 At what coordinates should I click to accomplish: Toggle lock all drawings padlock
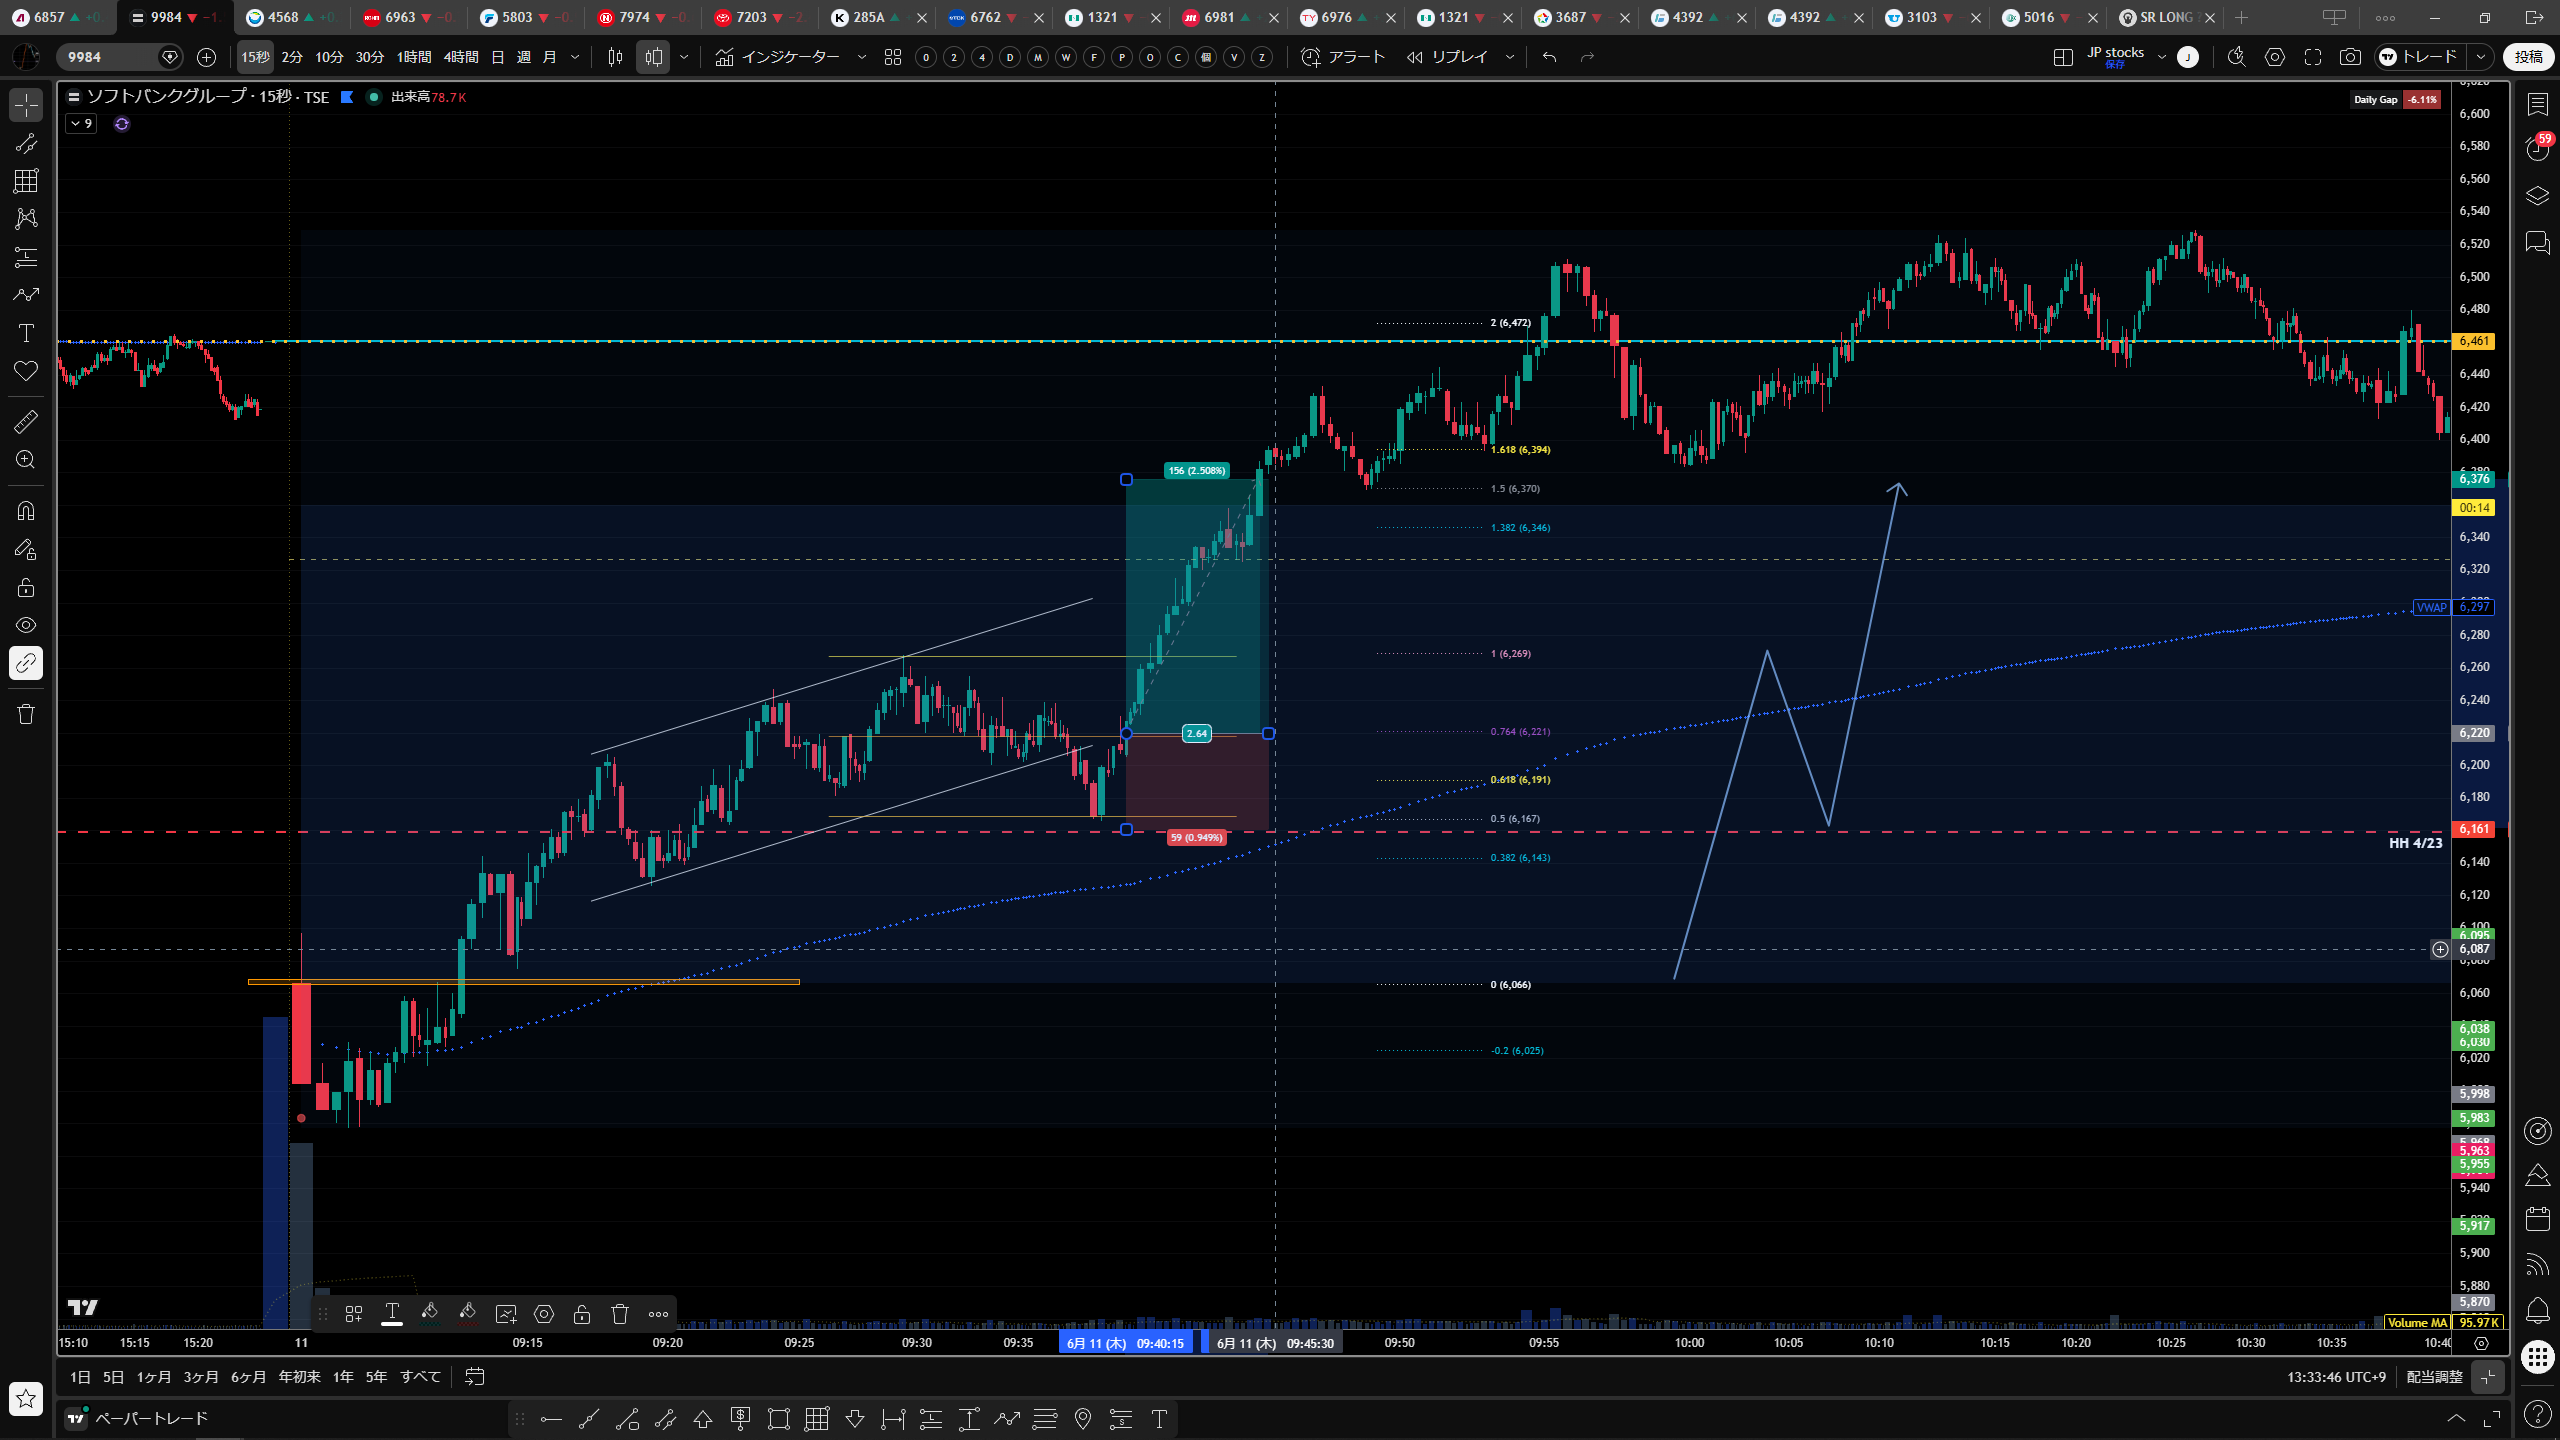point(26,587)
